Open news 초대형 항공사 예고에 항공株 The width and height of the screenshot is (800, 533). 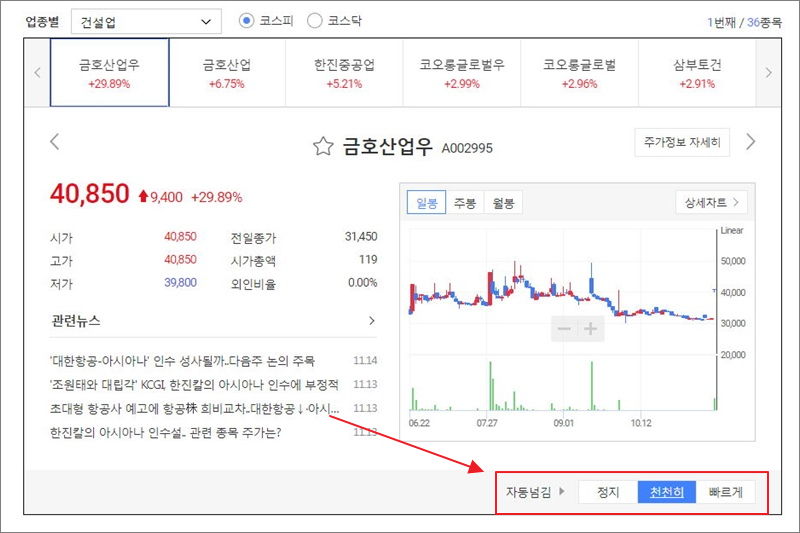coord(194,408)
